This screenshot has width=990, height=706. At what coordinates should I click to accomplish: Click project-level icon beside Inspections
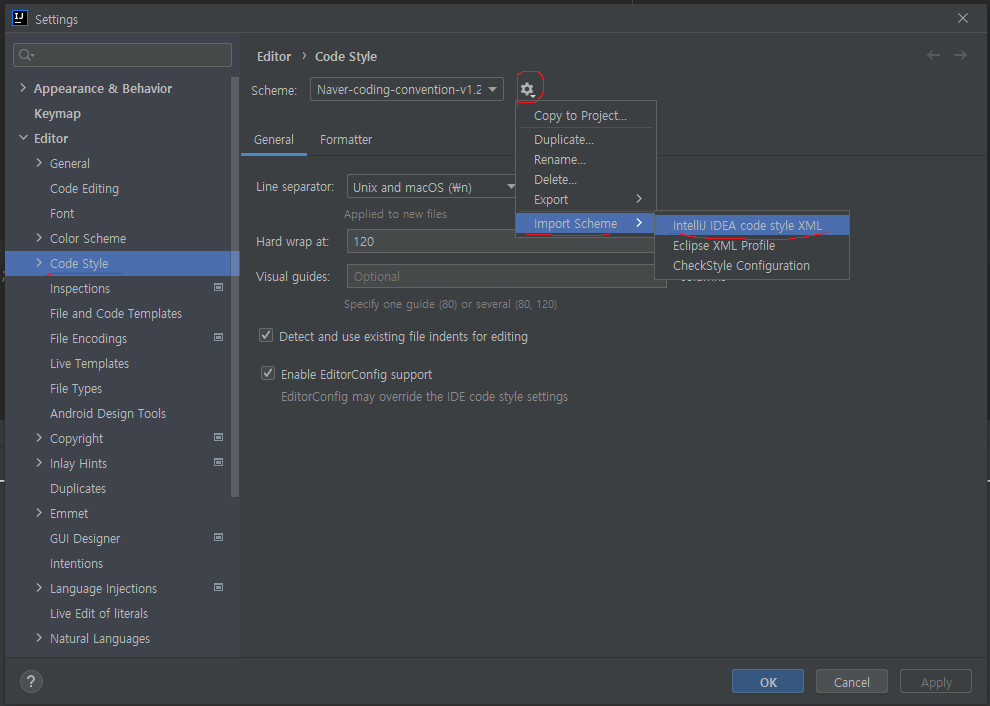218,287
